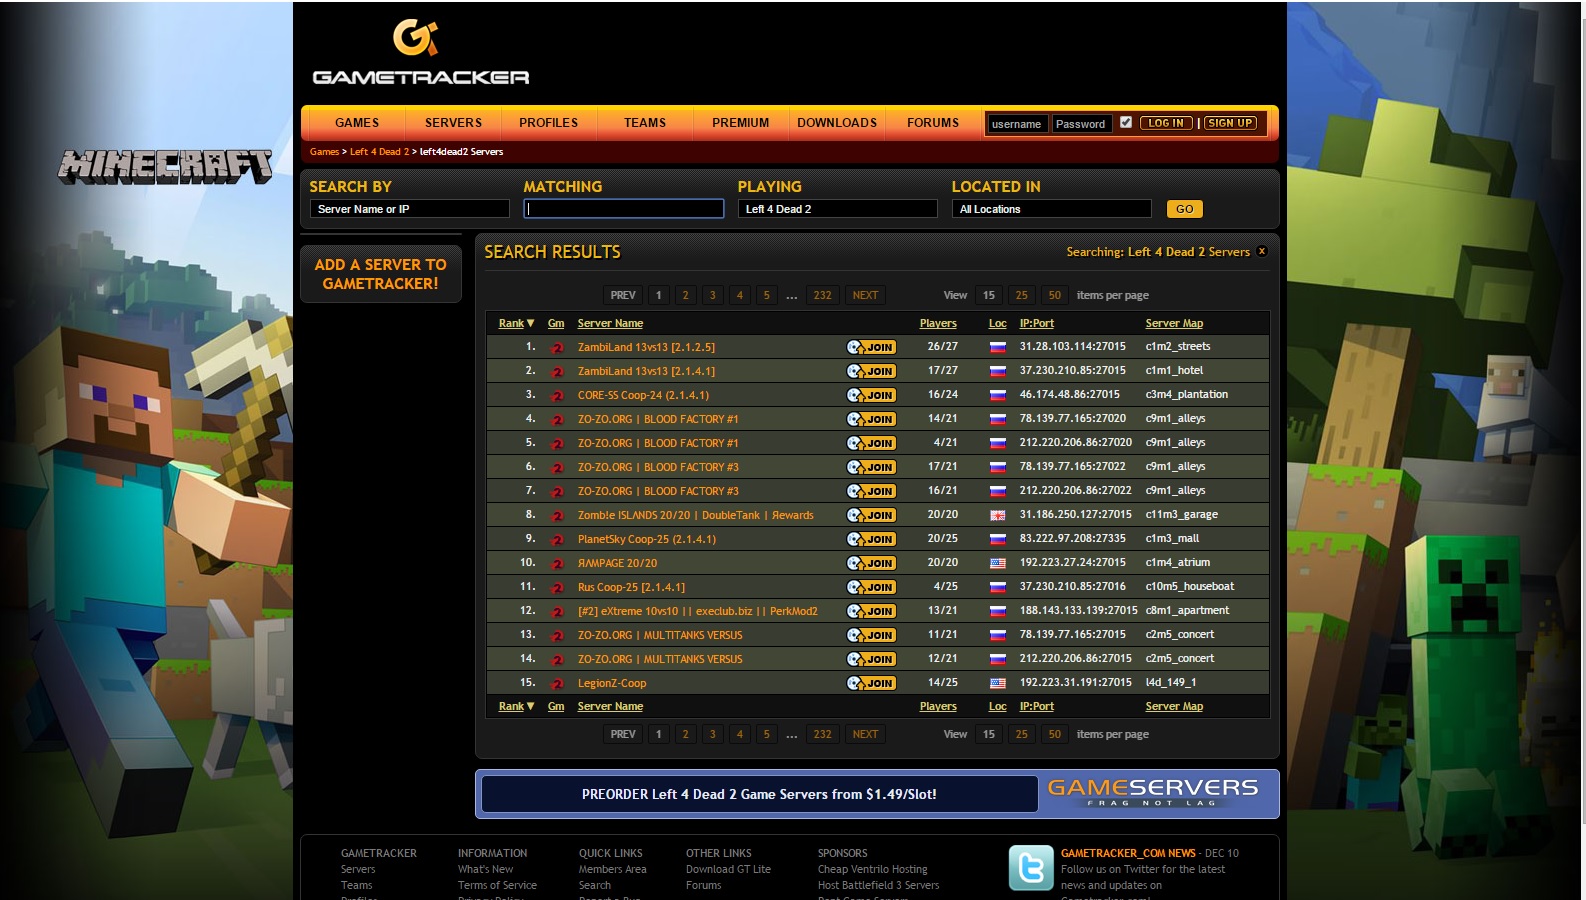This screenshot has width=1586, height=900.
Task: Join the RAMPAGE 20/20 server
Action: [871, 563]
